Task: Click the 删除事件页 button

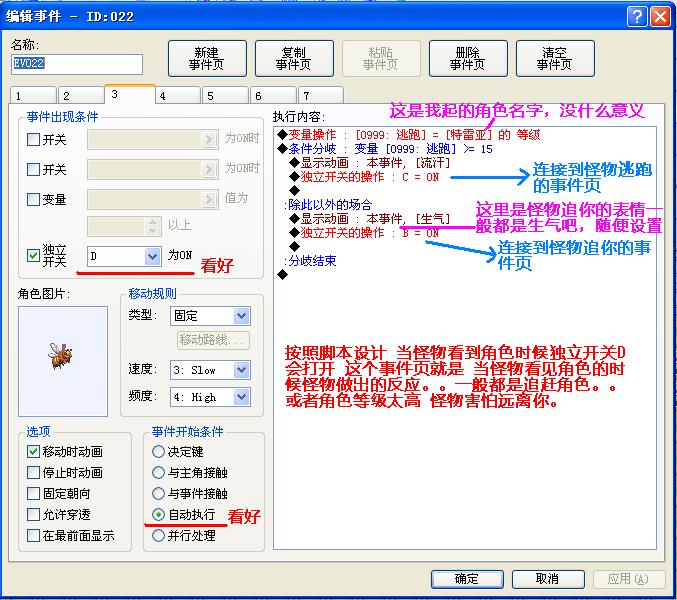Action: (468, 59)
